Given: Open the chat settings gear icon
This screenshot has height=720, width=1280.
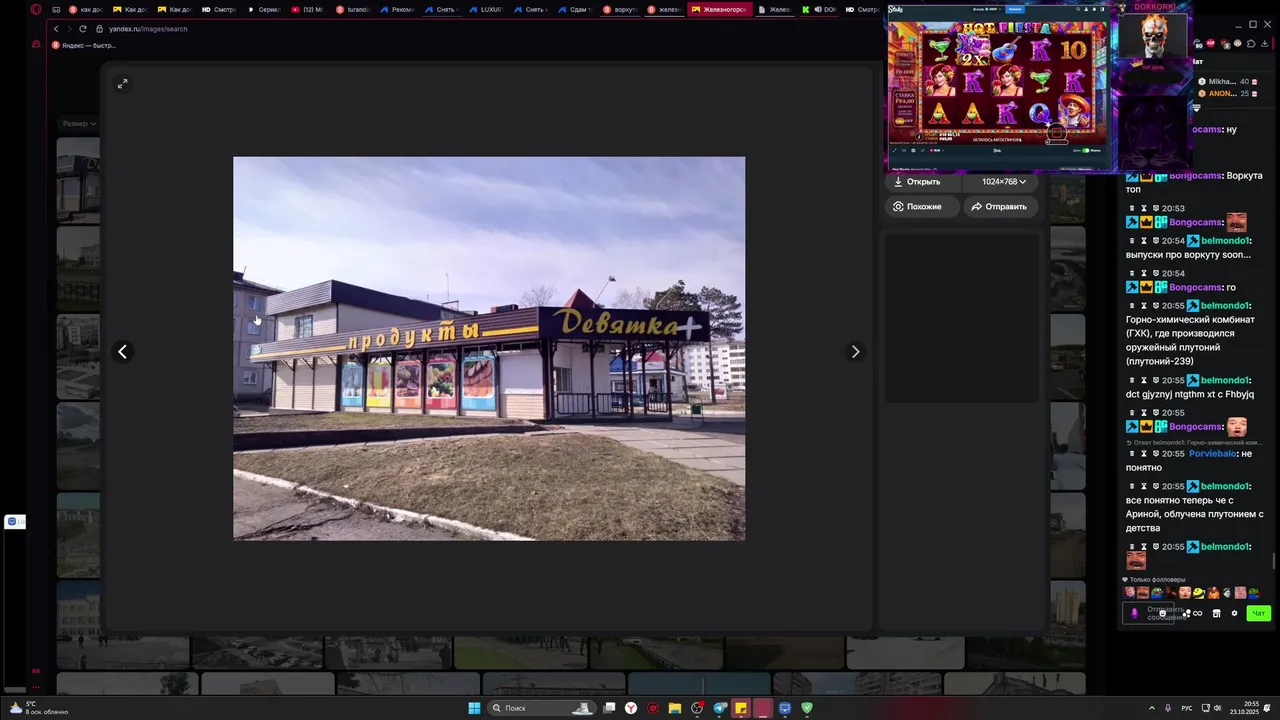Looking at the screenshot, I should click(1234, 613).
